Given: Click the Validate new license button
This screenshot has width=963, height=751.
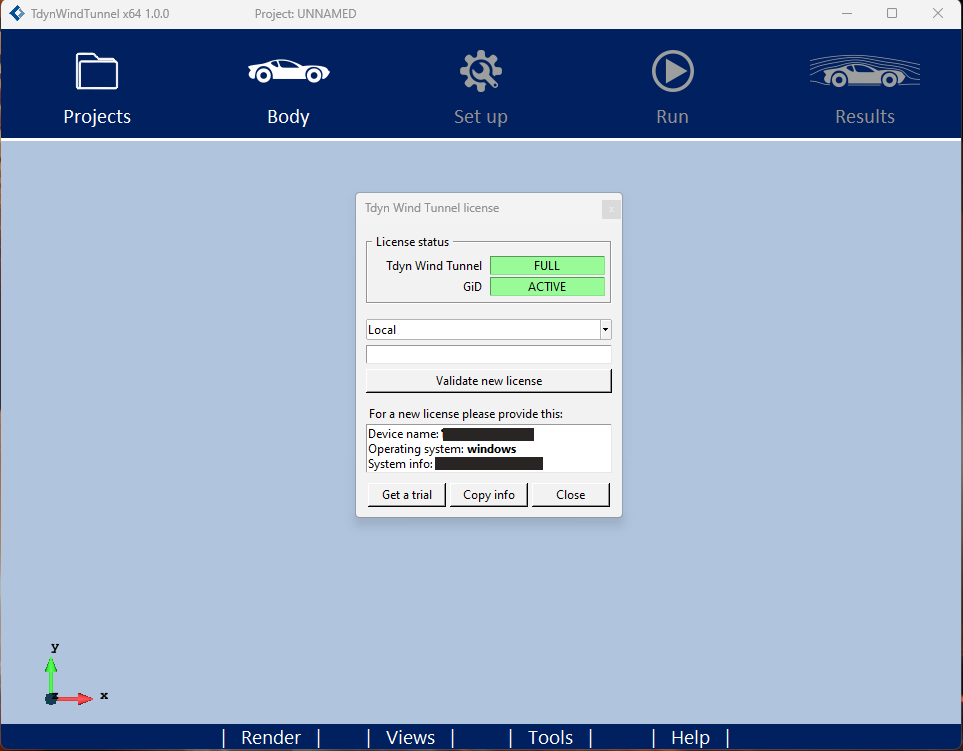Looking at the screenshot, I should click(x=489, y=381).
